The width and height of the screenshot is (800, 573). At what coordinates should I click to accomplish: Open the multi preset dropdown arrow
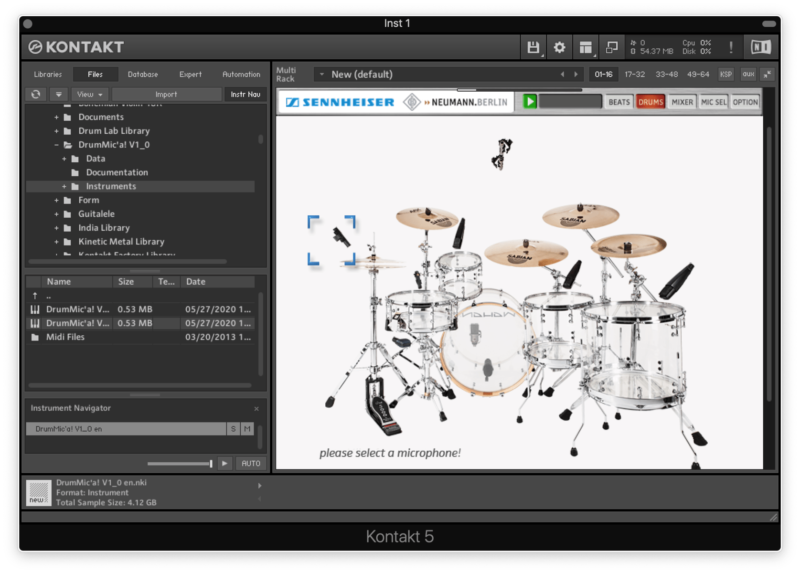(321, 74)
